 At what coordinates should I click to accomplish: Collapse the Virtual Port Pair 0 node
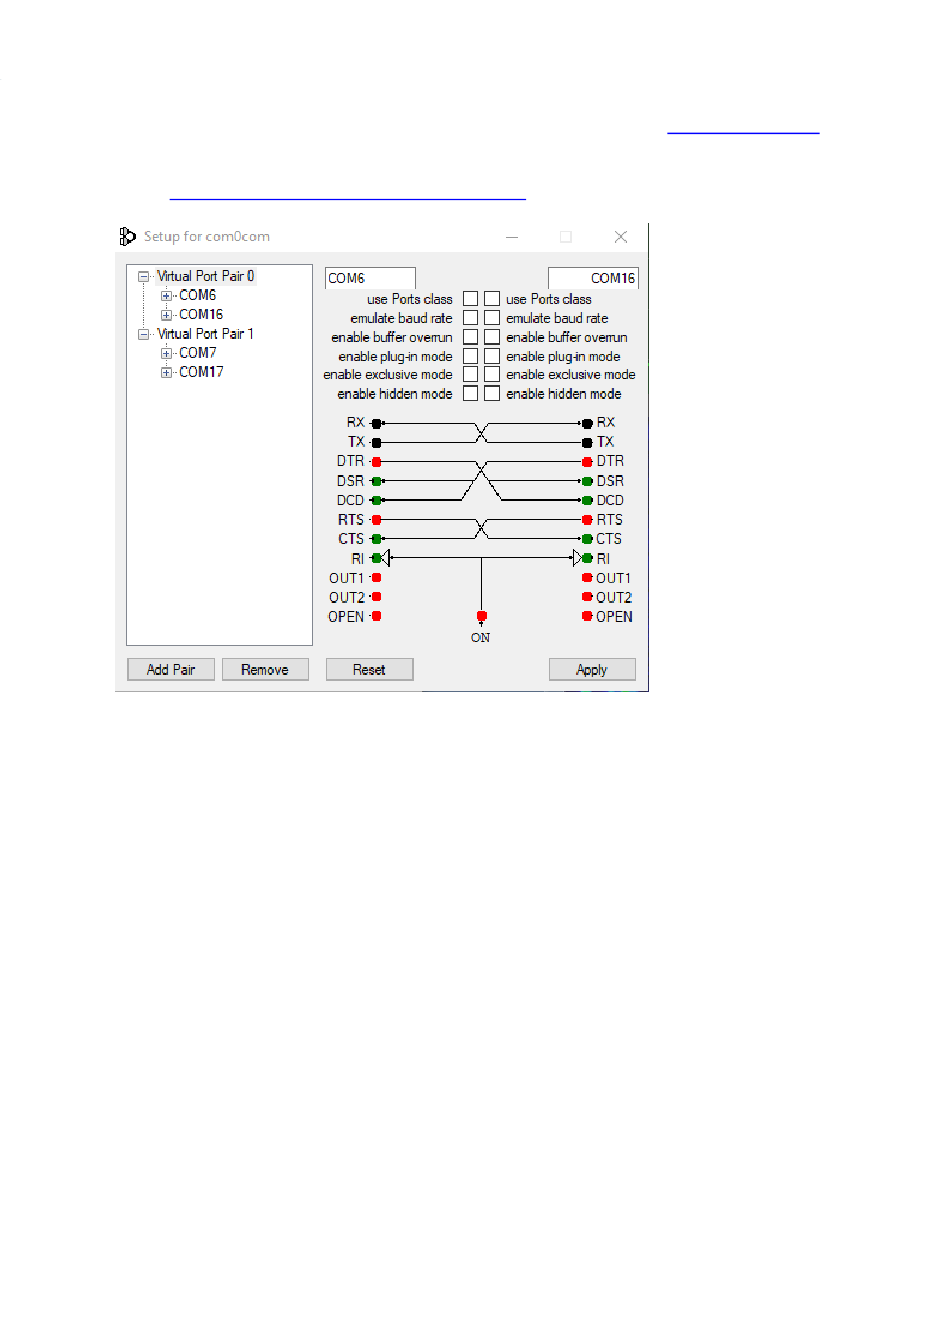click(143, 276)
